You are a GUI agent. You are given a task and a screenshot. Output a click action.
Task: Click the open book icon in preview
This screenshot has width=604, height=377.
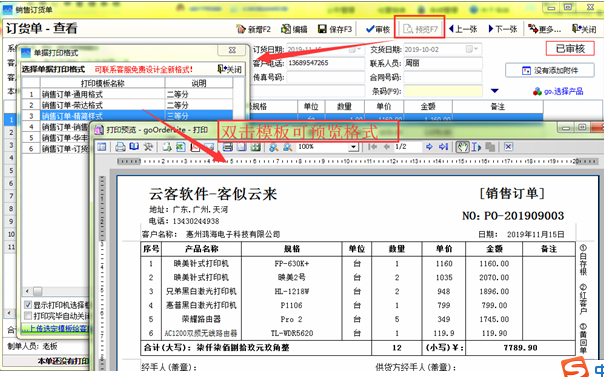coord(134,147)
